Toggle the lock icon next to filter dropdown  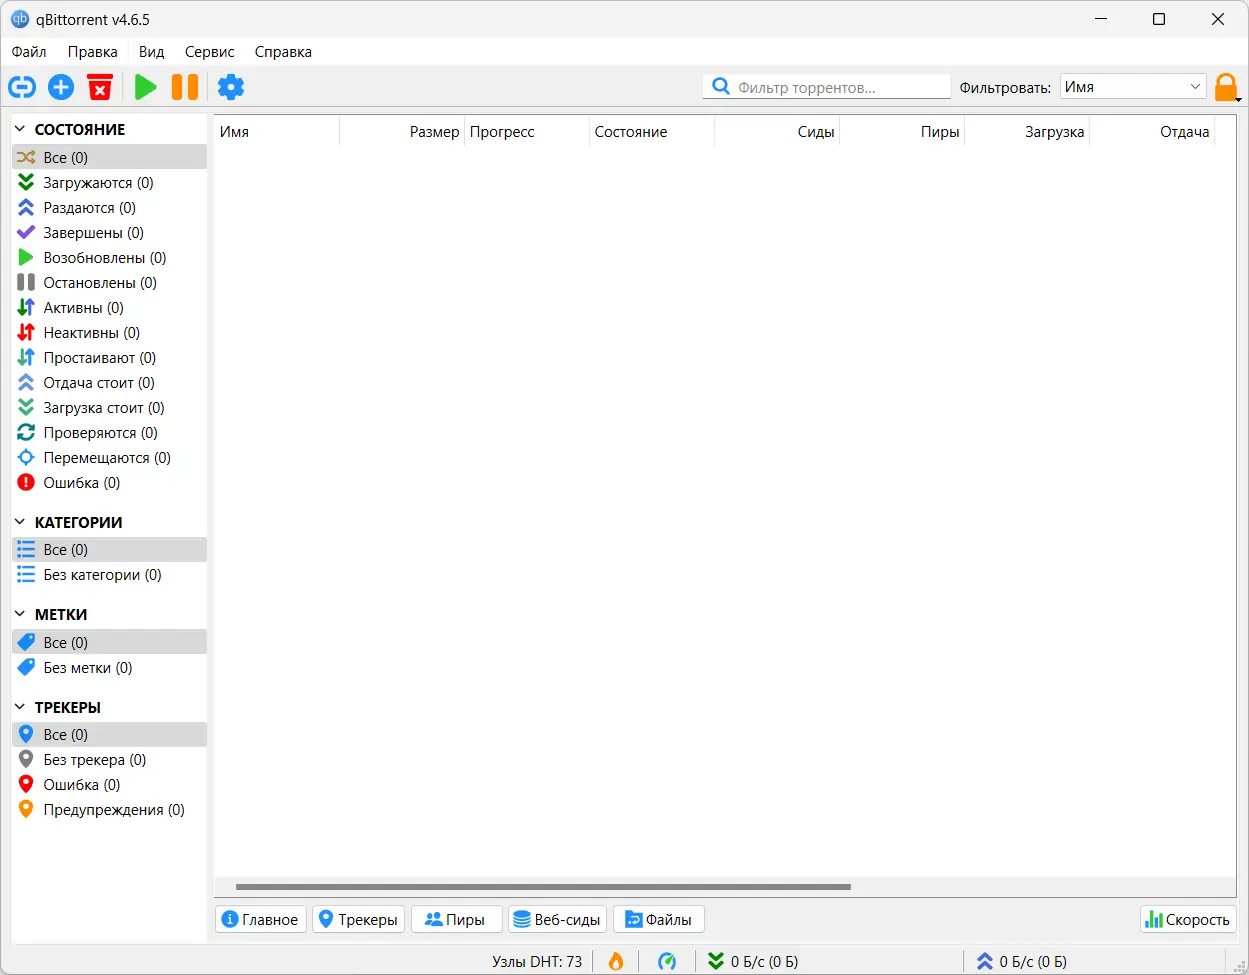[x=1227, y=87]
